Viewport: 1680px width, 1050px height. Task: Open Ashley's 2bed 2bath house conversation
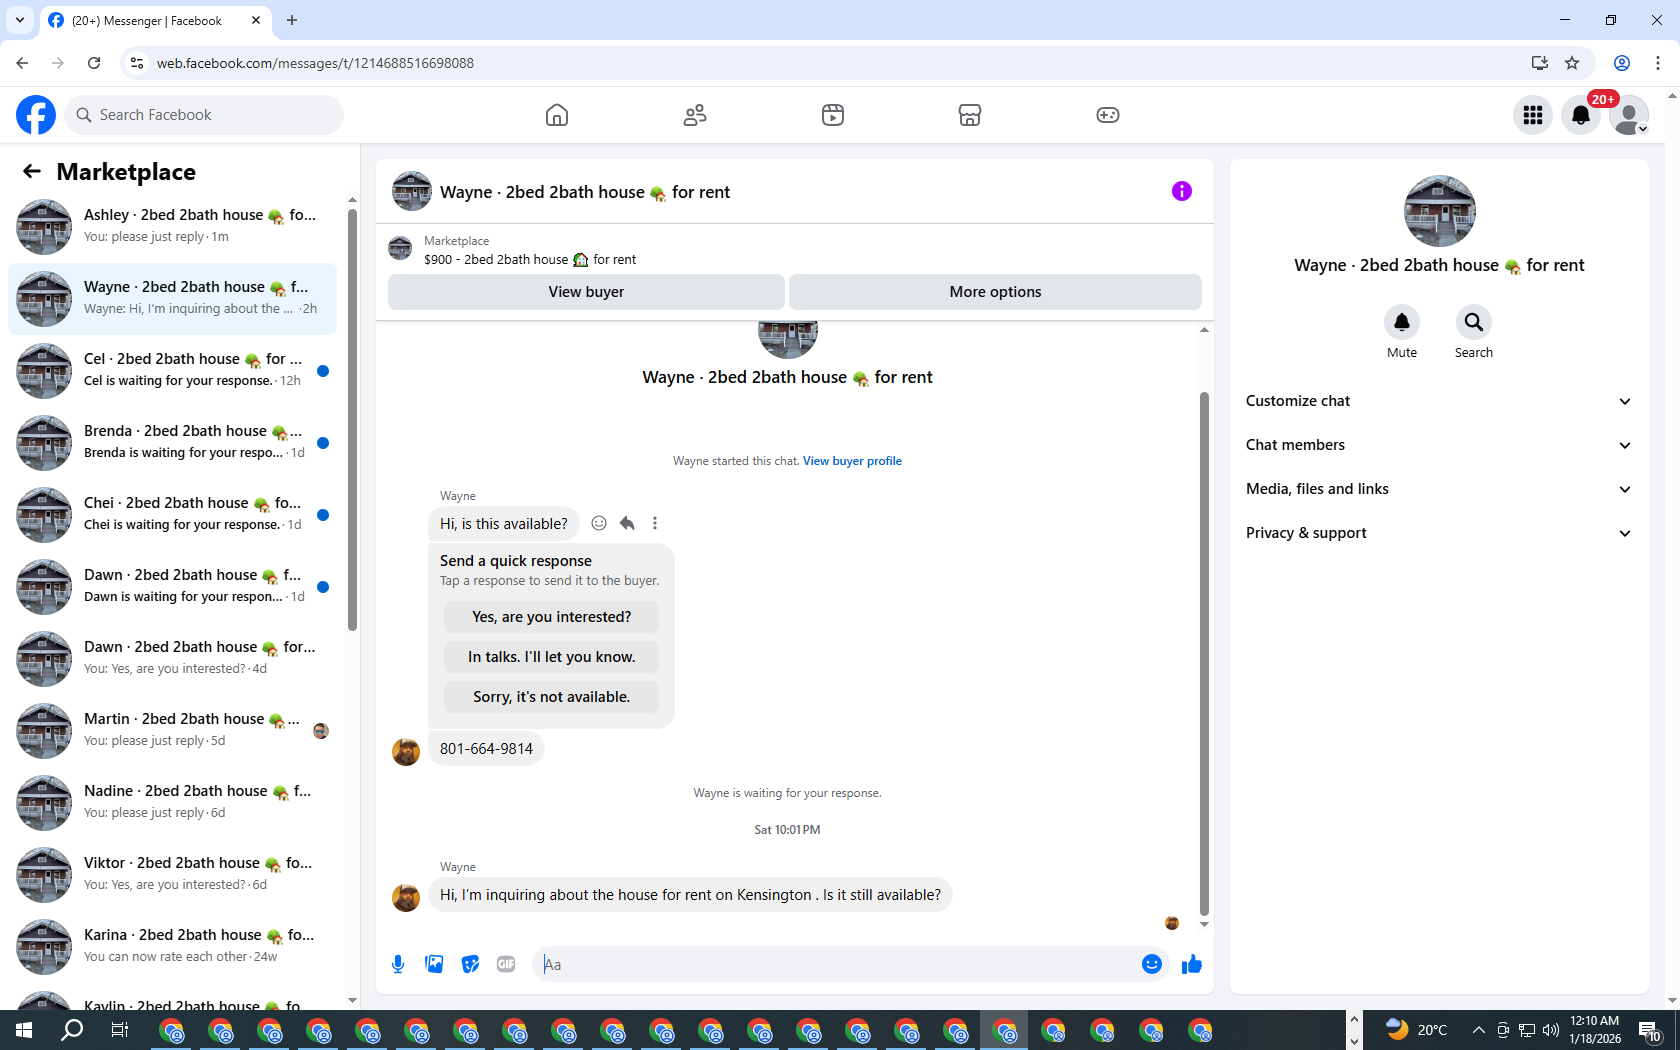(x=172, y=226)
